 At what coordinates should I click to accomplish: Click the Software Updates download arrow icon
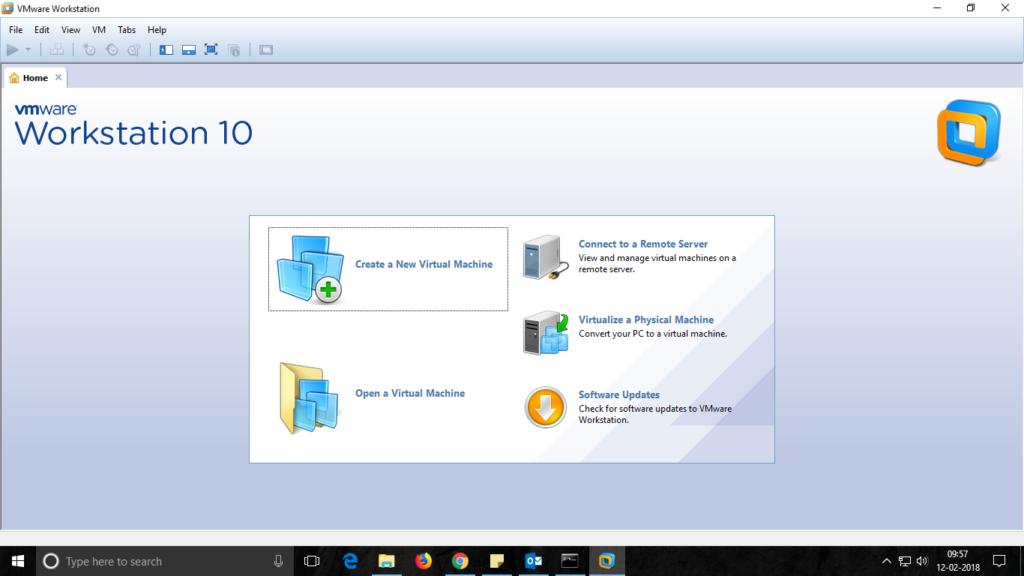tap(546, 407)
